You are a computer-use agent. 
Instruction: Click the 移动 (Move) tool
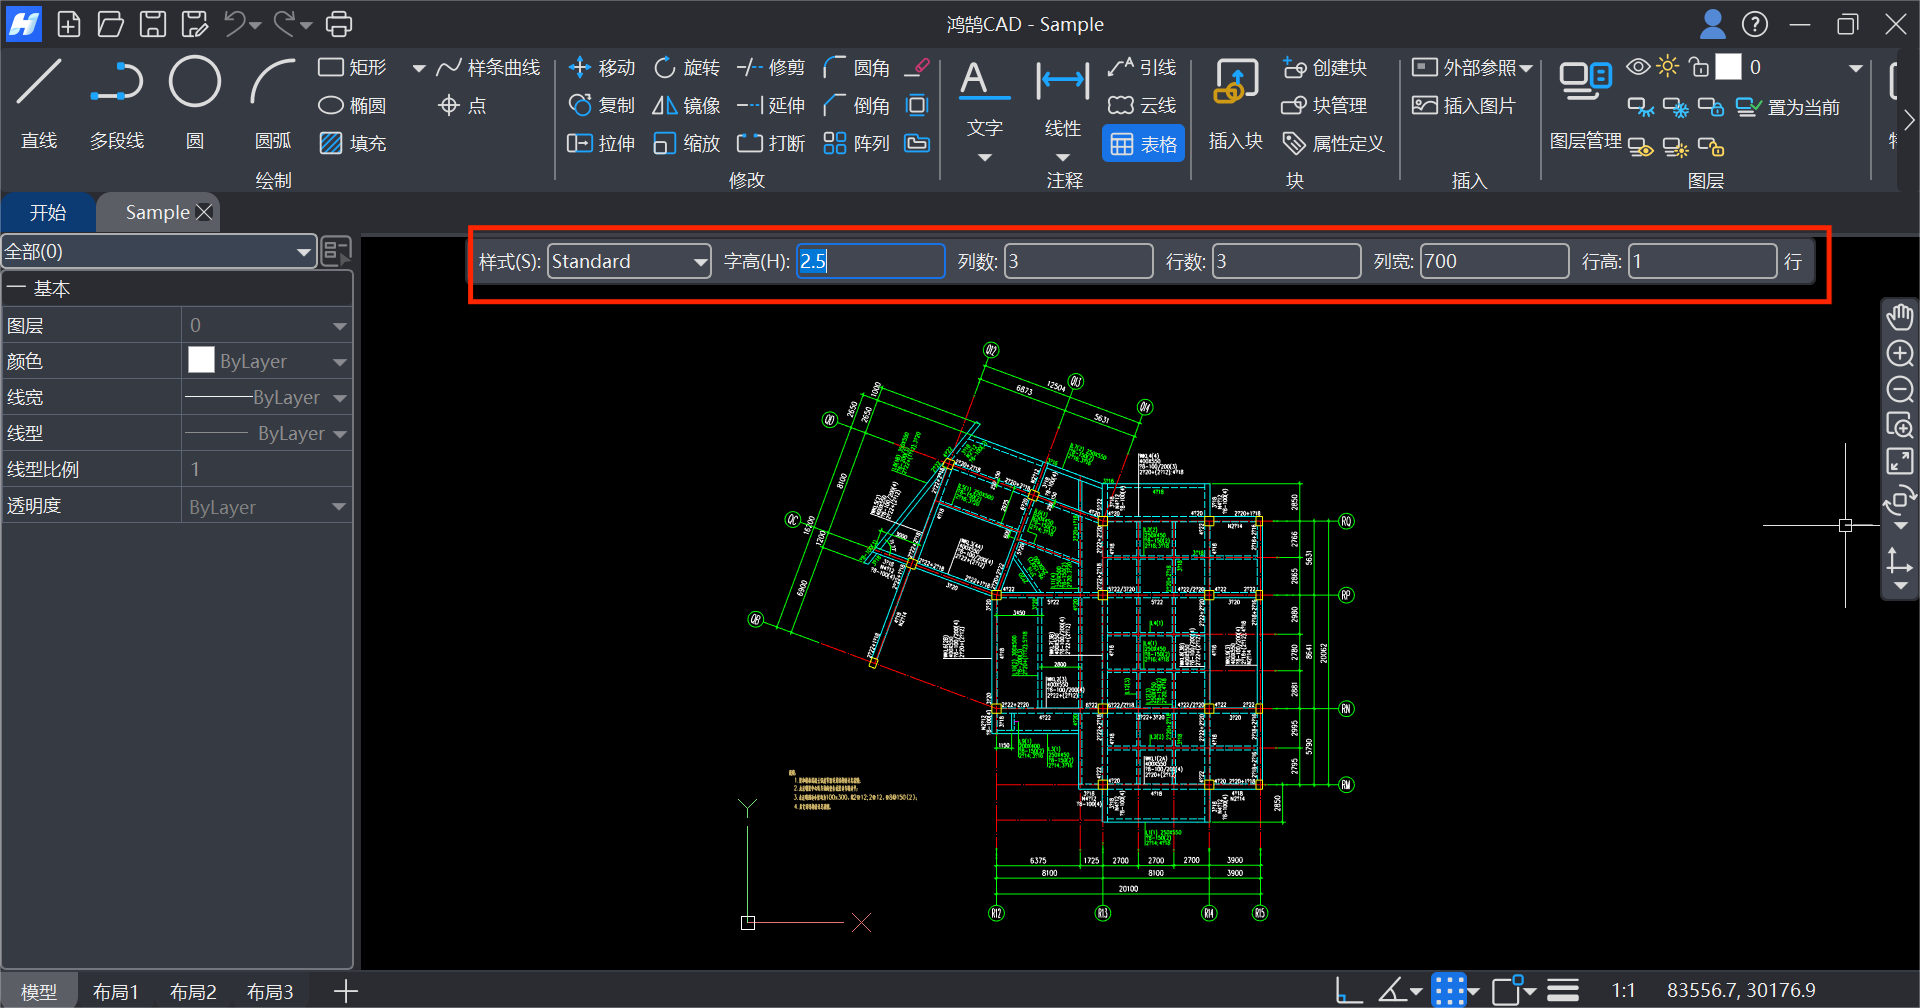[x=602, y=67]
